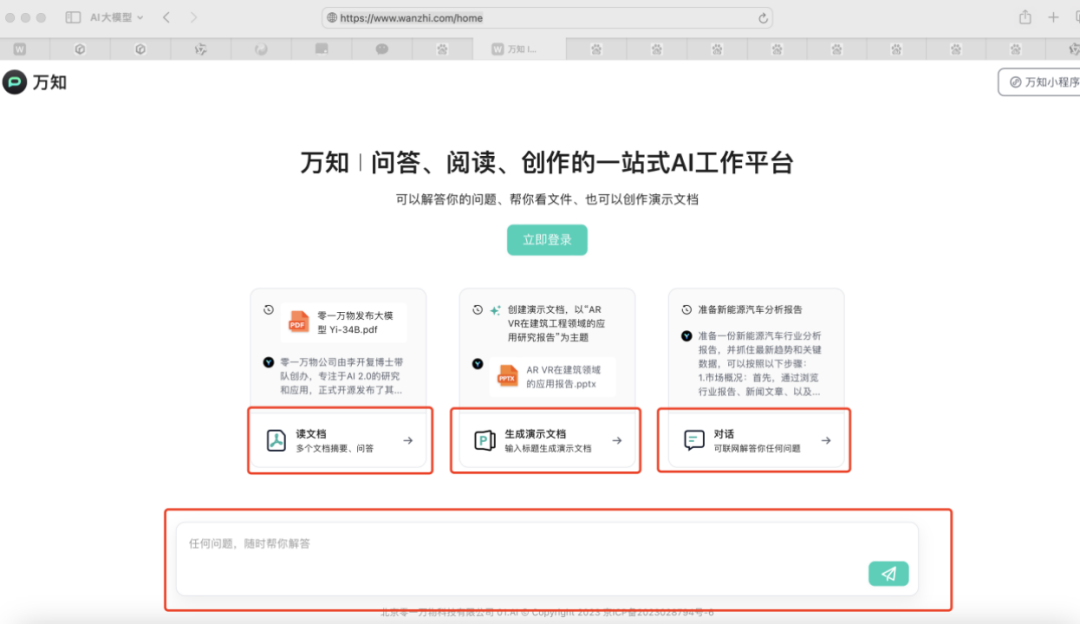Select the active 万知 tab
Image resolution: width=1080 pixels, height=624 pixels.
[519, 49]
